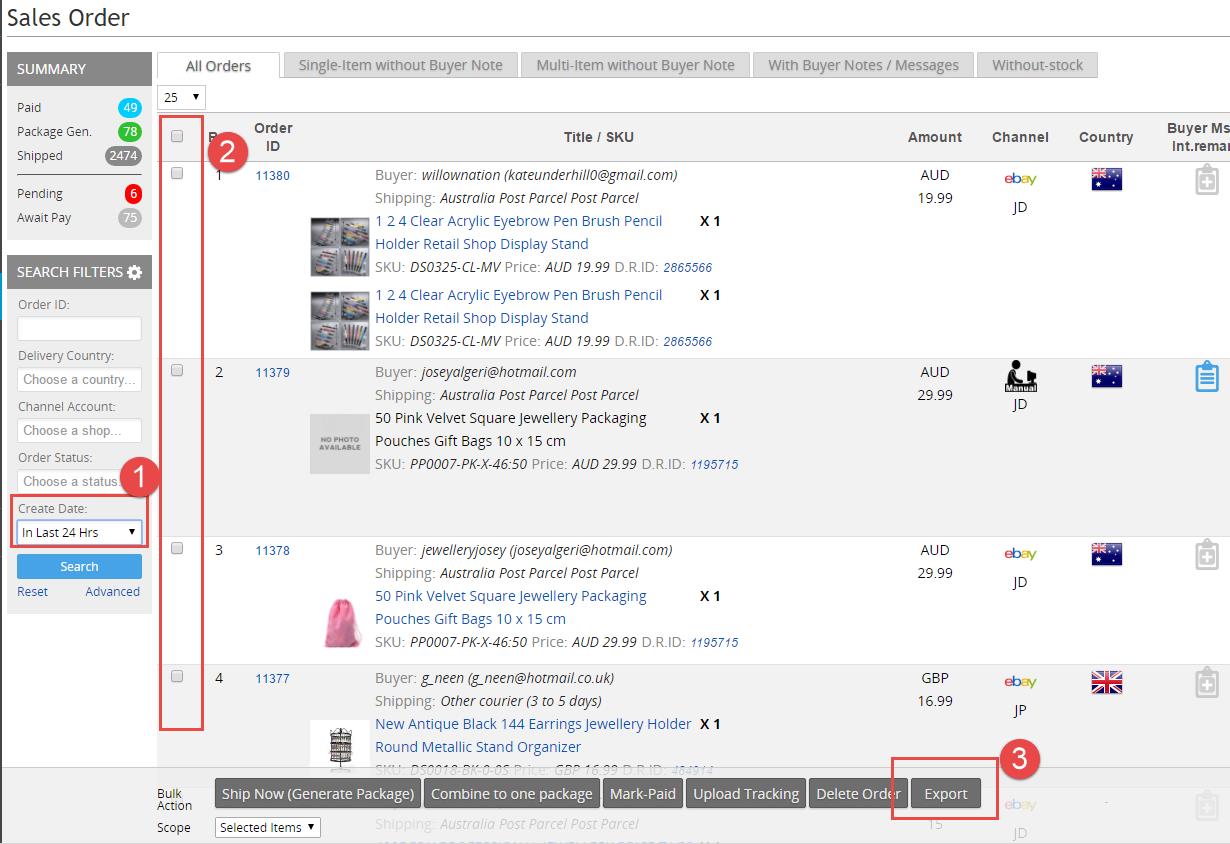Viewport: 1230px width, 844px height.
Task: Click No Photo Available placeholder image
Action: click(x=340, y=444)
